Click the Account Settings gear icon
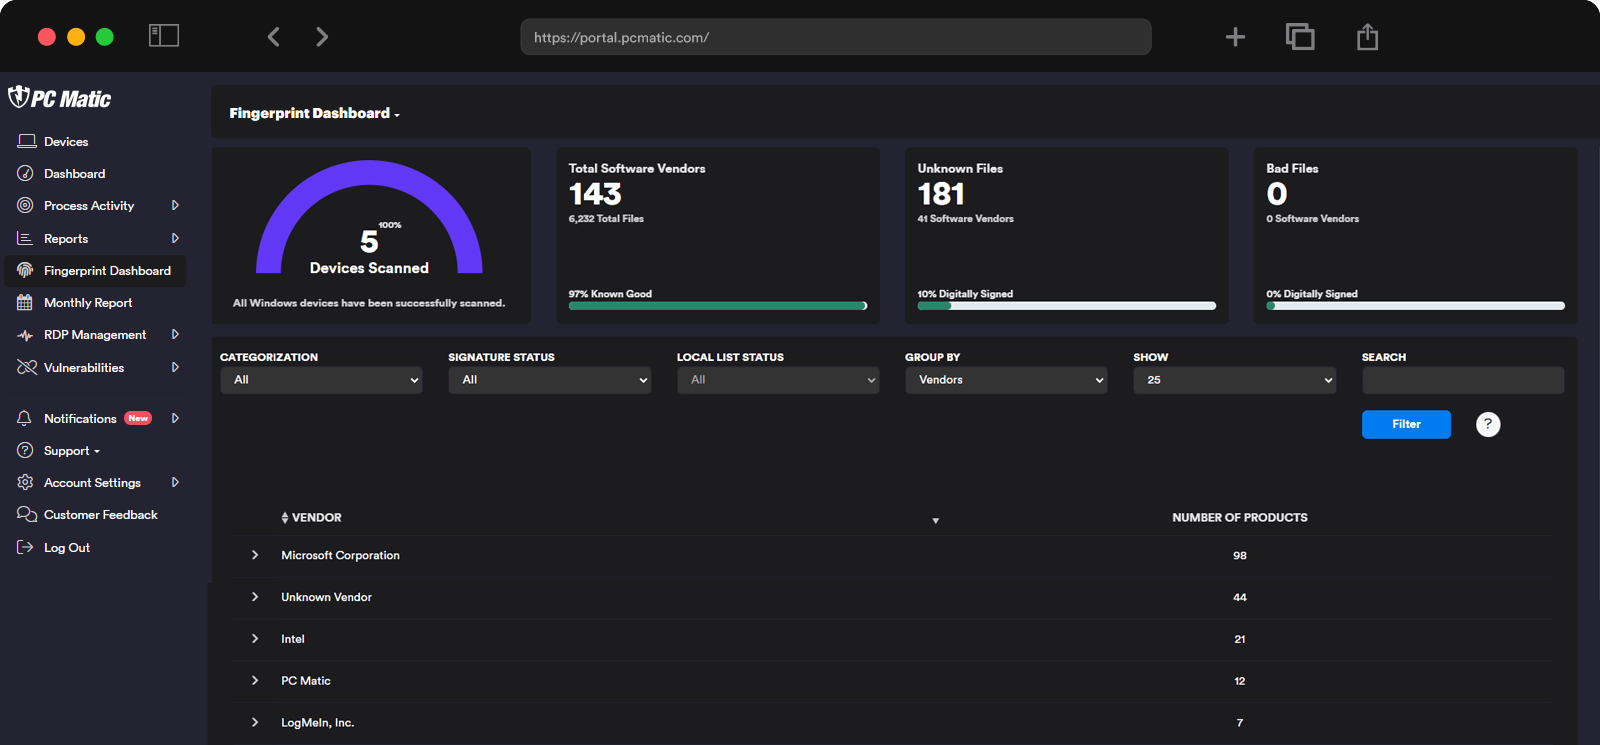 click(25, 482)
